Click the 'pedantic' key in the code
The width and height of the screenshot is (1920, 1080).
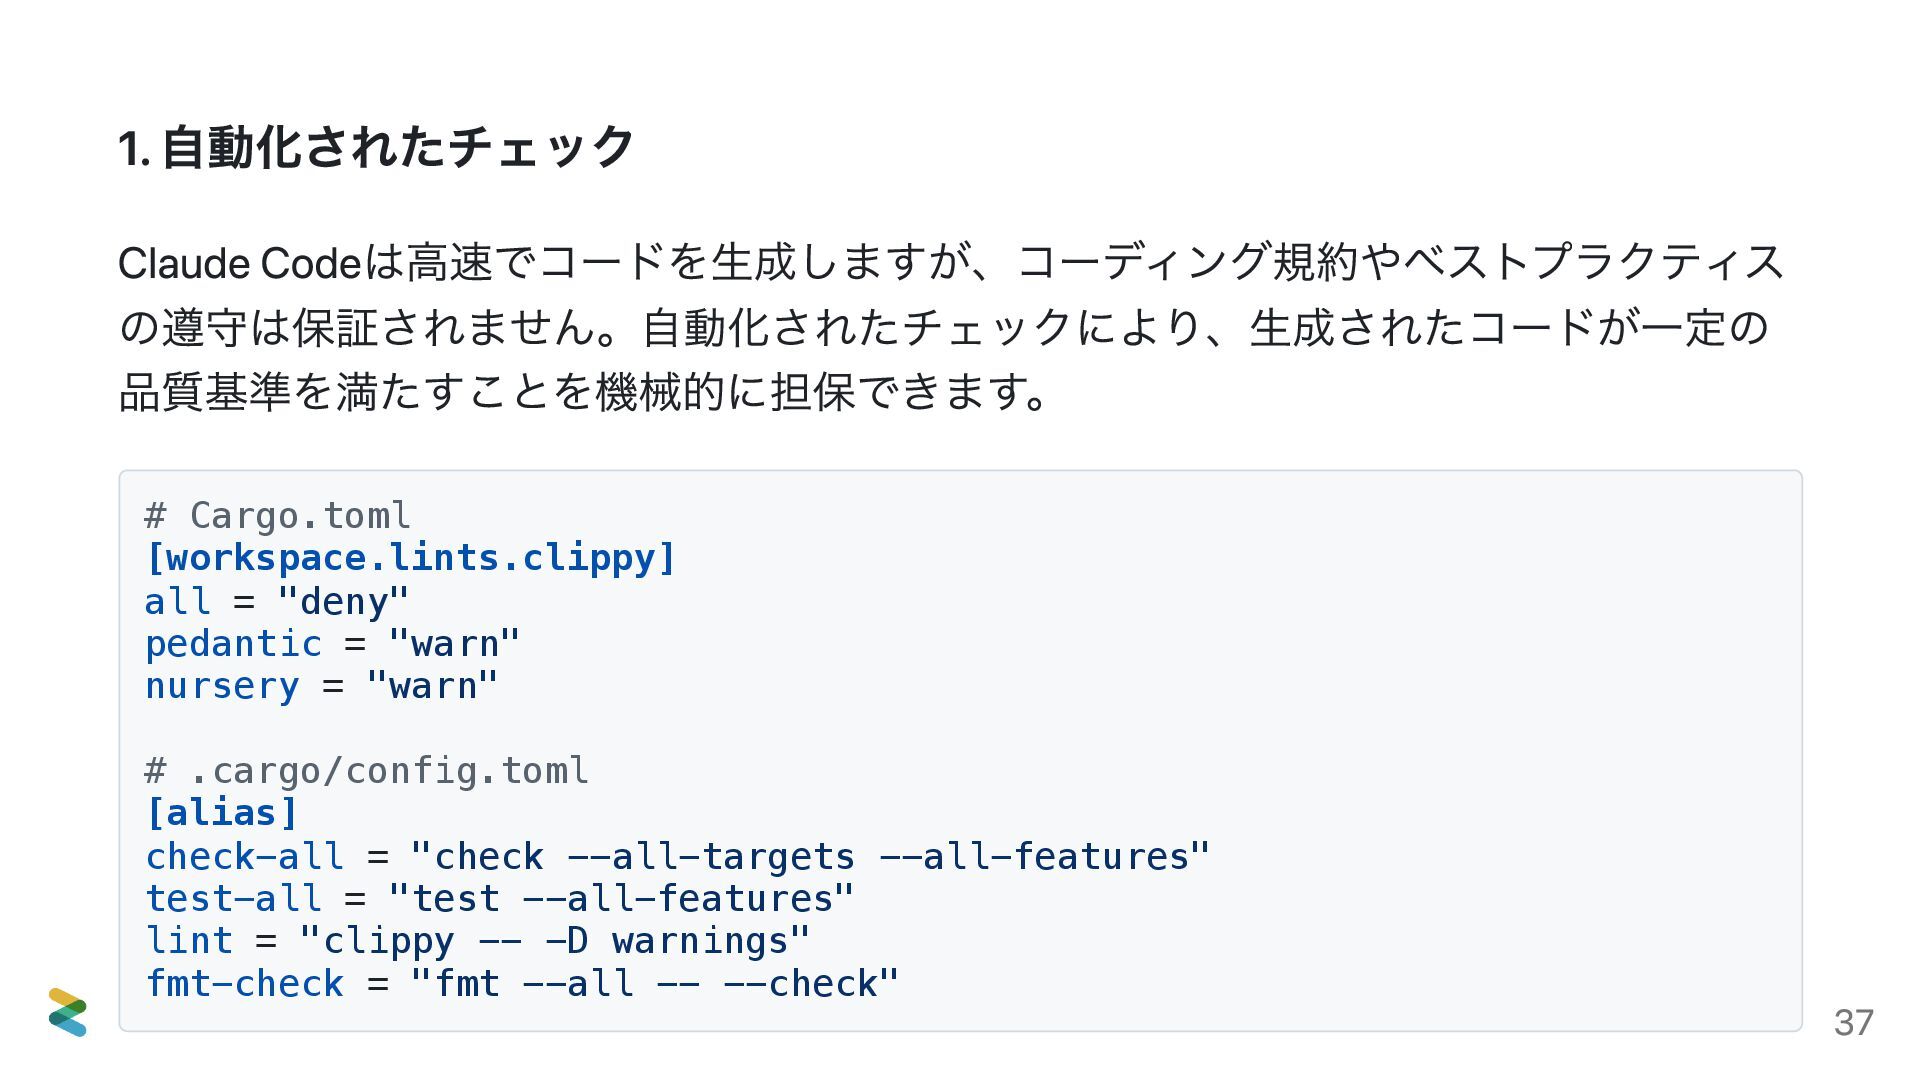tap(233, 644)
